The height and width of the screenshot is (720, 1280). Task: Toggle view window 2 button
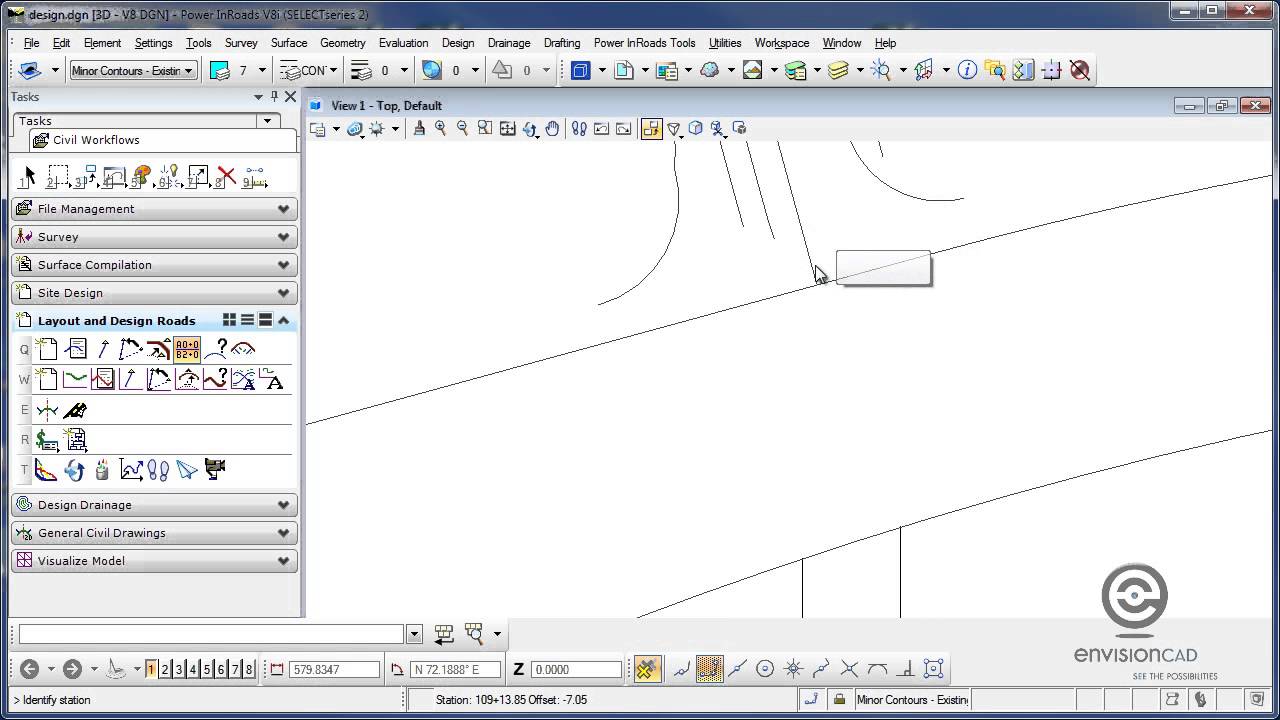pyautogui.click(x=165, y=669)
